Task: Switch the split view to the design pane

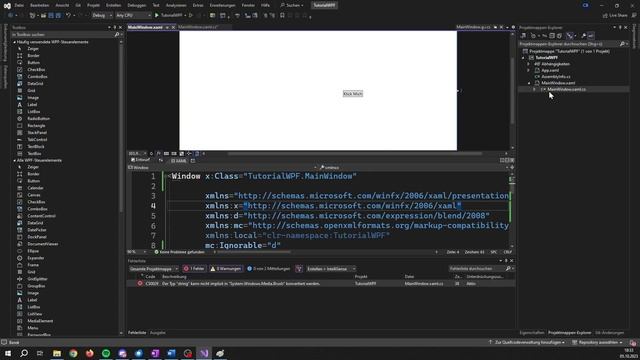Action: point(140,160)
